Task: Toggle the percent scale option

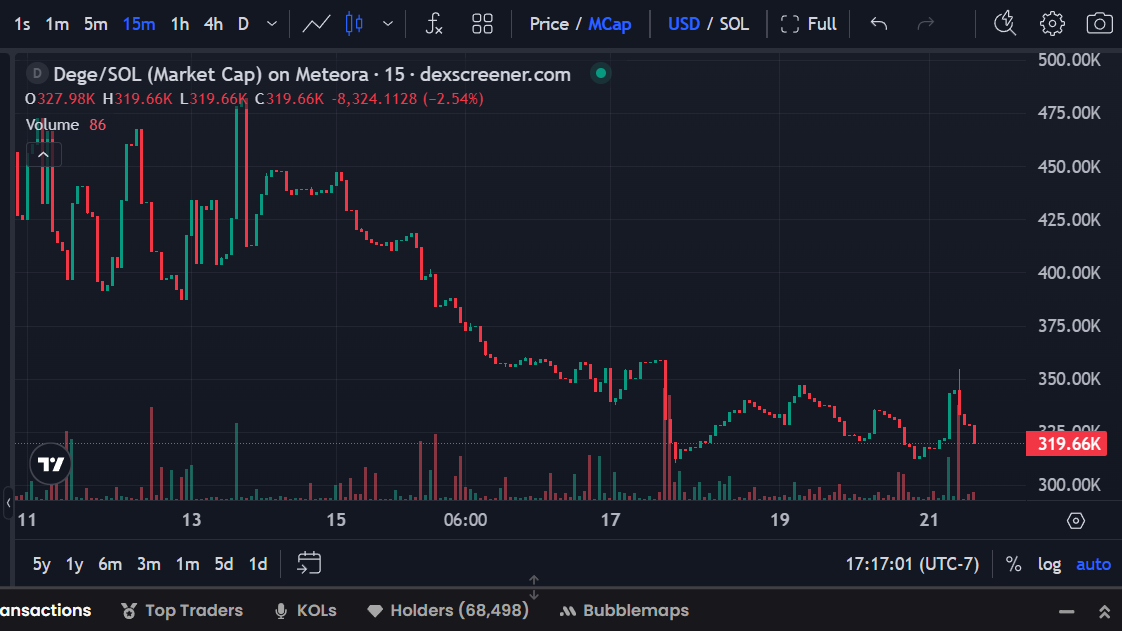Action: (x=1013, y=564)
